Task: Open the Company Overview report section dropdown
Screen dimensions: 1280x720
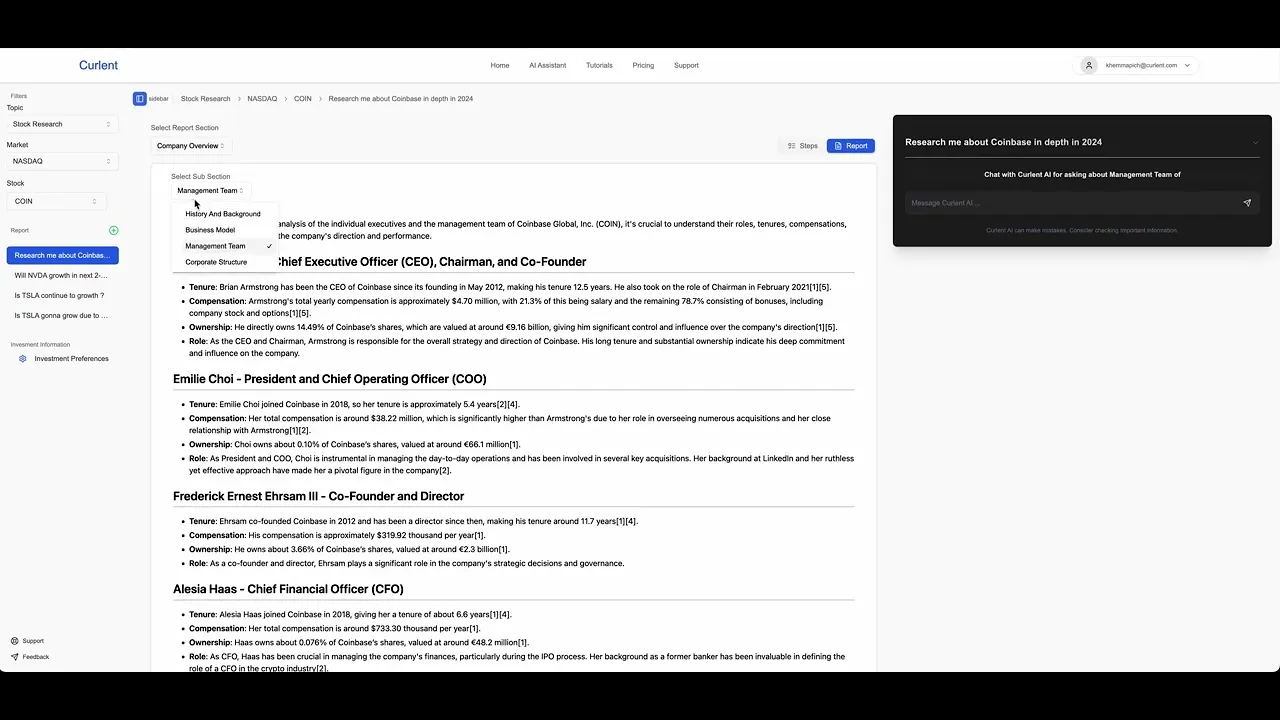Action: pos(189,145)
